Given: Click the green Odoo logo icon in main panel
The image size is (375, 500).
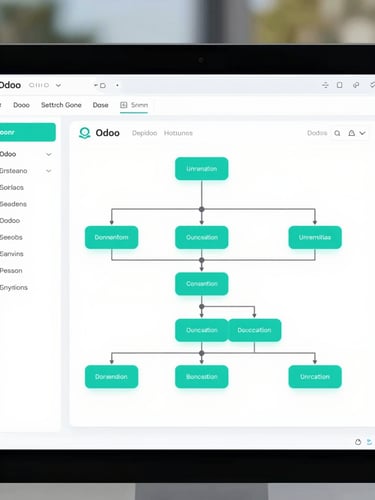Looking at the screenshot, I should pos(85,133).
